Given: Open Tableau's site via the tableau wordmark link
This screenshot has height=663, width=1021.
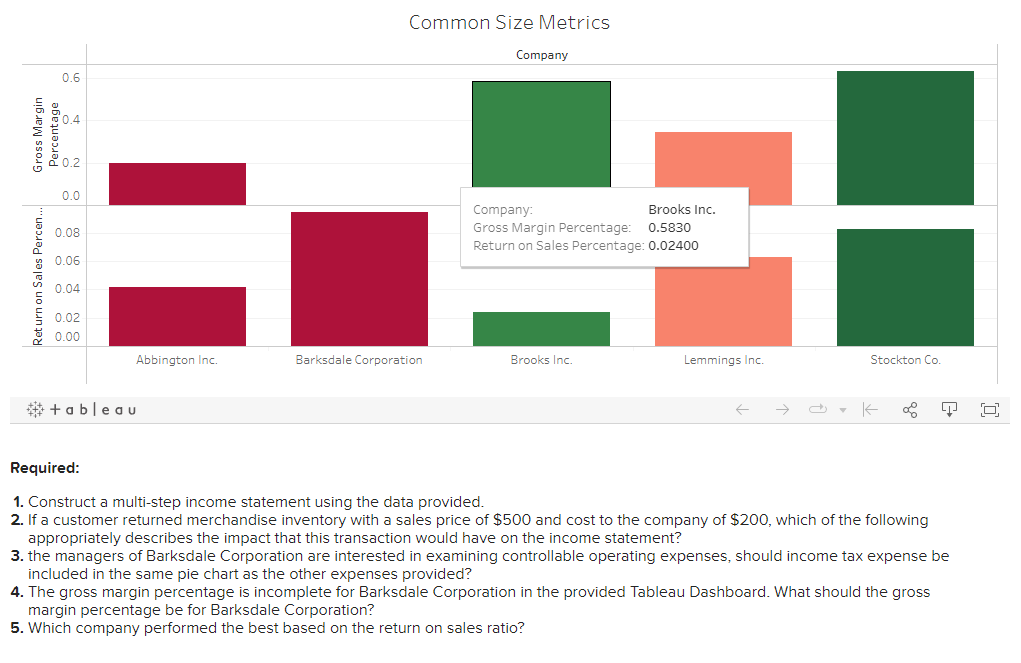Looking at the screenshot, I should 96,409.
